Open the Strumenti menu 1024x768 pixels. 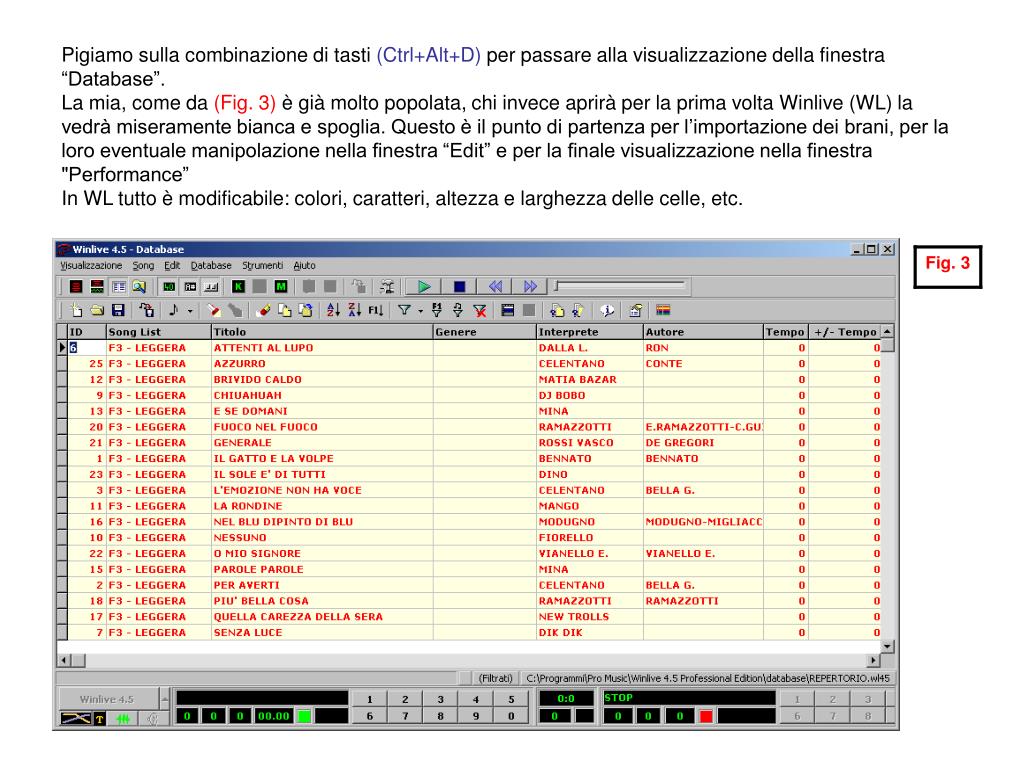point(263,266)
